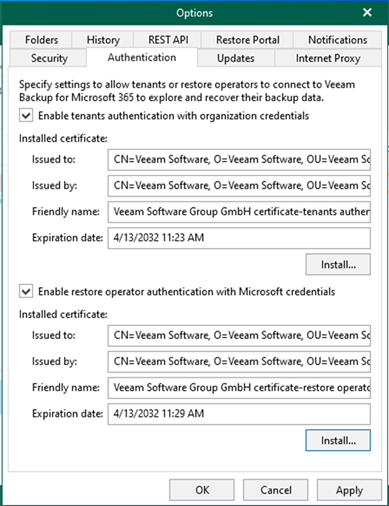
Task: Click the Cancel button
Action: (x=276, y=490)
